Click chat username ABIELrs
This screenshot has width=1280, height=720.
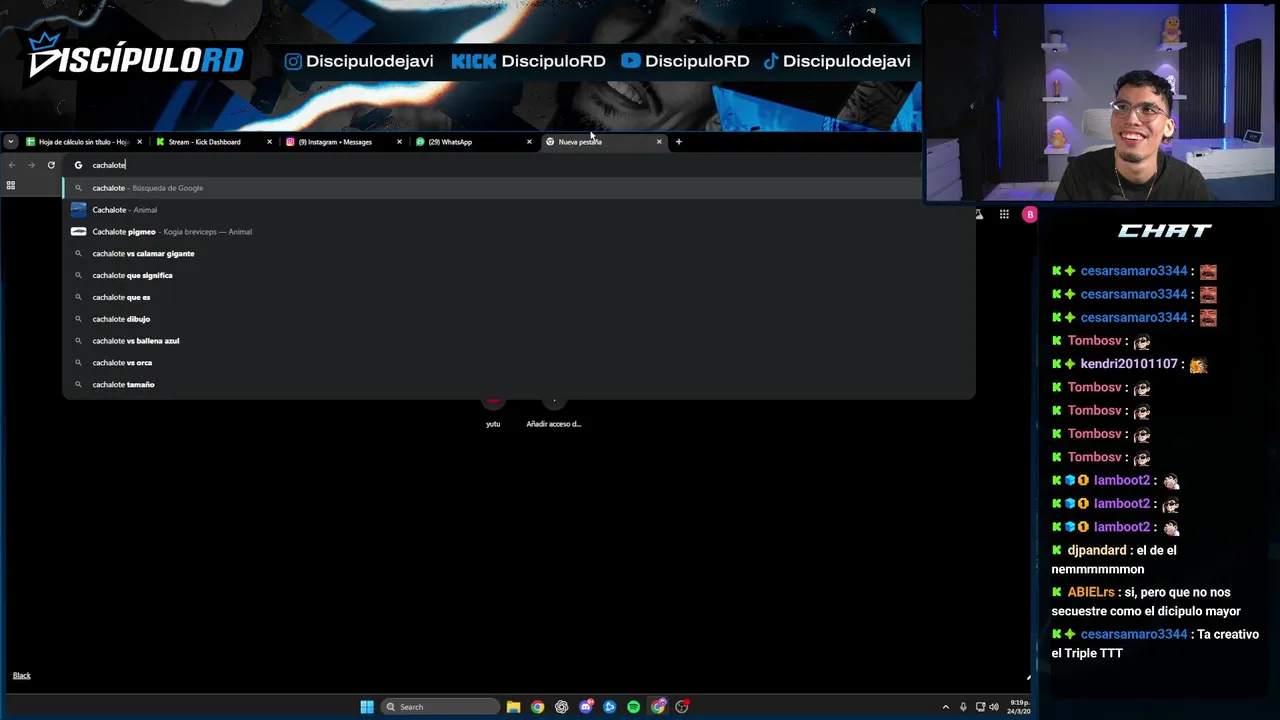tap(1091, 592)
